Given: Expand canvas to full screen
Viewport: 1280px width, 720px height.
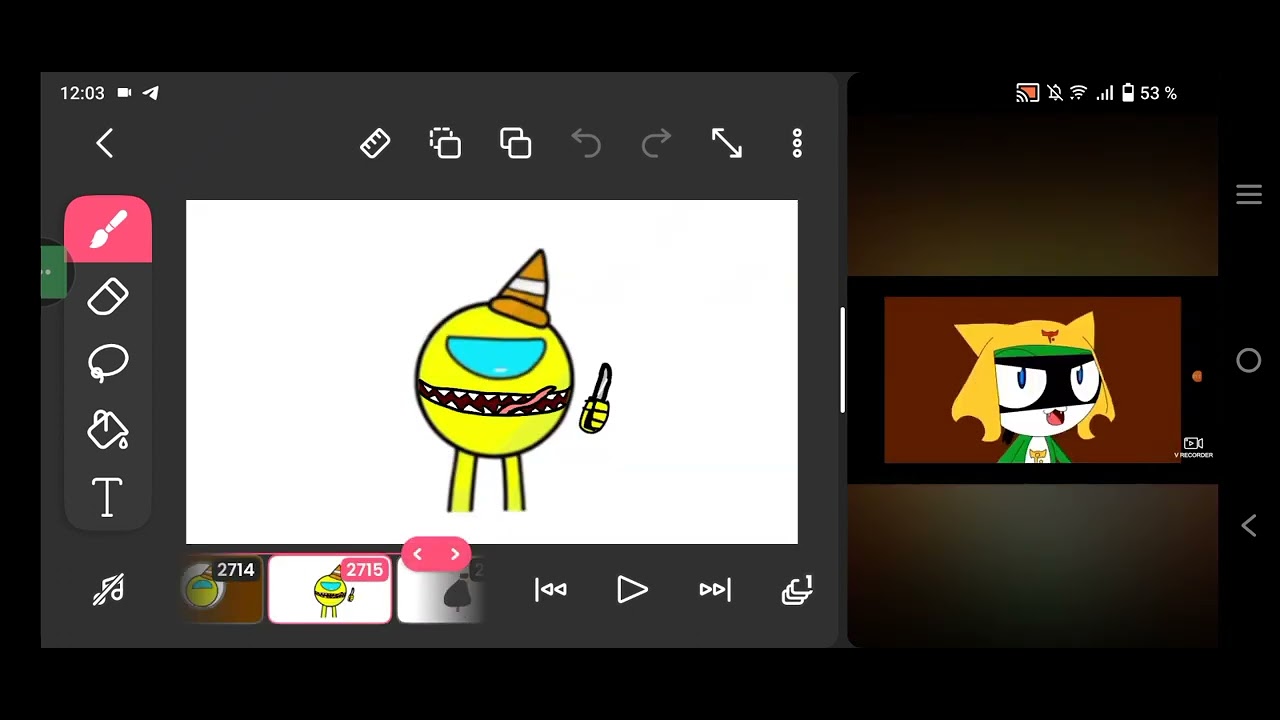Looking at the screenshot, I should 727,143.
